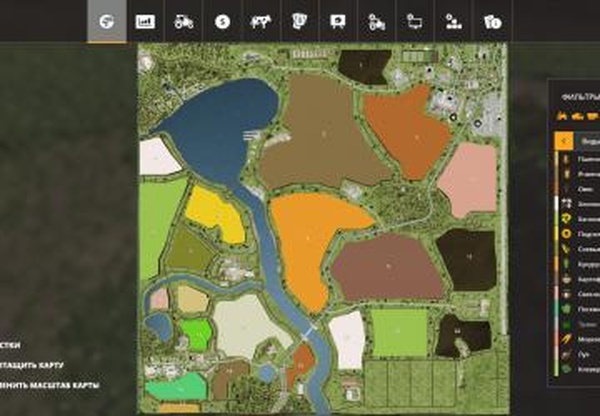Open the Map tab globe icon
The height and width of the screenshot is (416, 600).
(107, 21)
